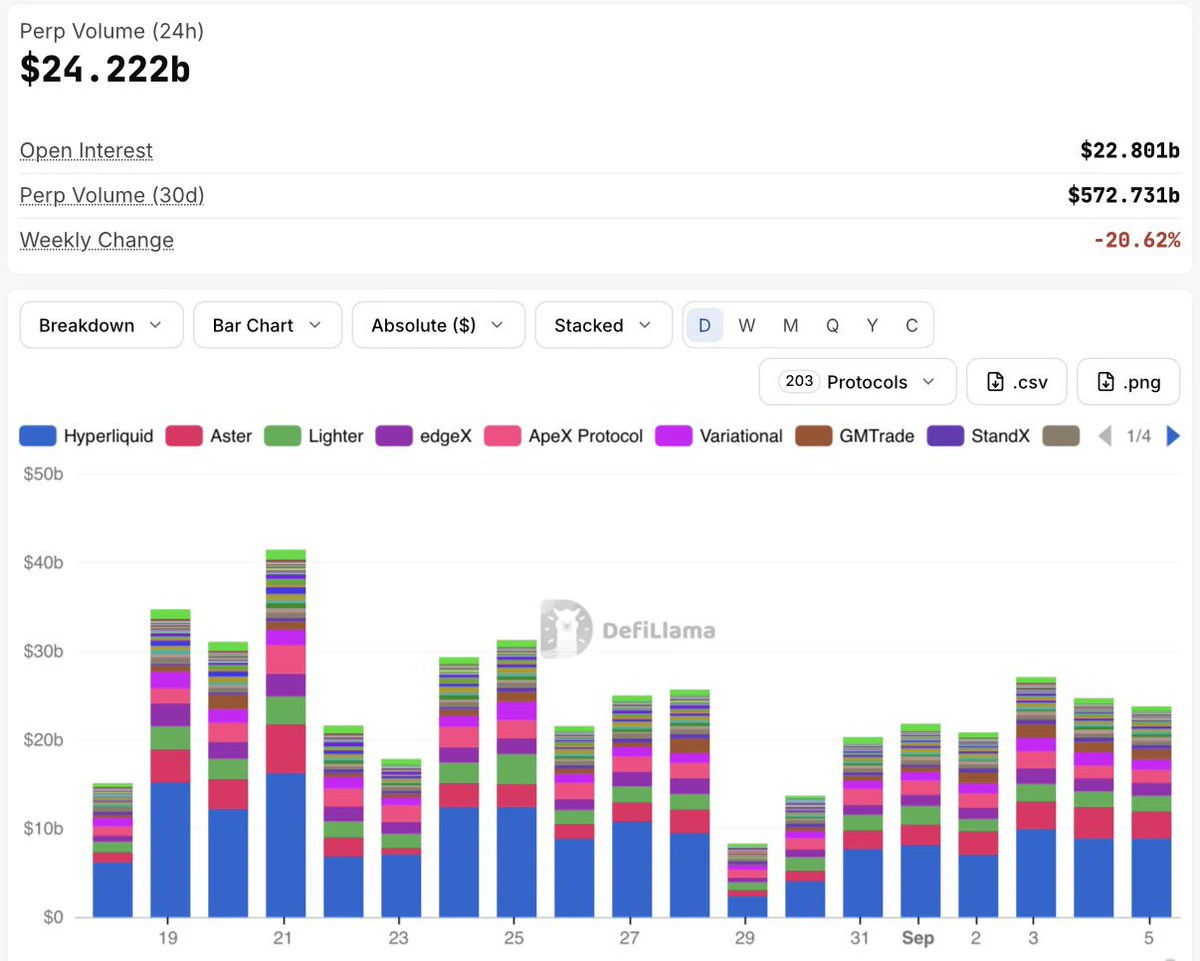Go to next legend page arrow

click(1174, 436)
